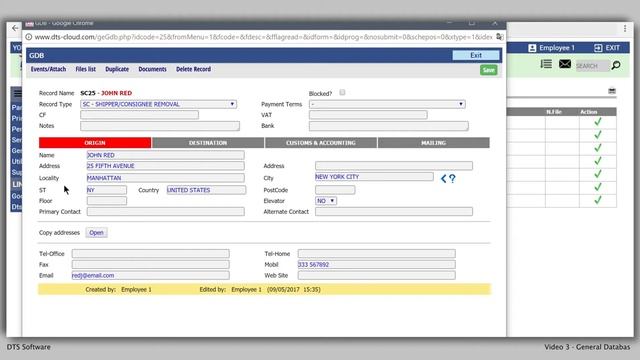640x360 pixels.
Task: Open the Elevator NO dropdown
Action: 326,201
